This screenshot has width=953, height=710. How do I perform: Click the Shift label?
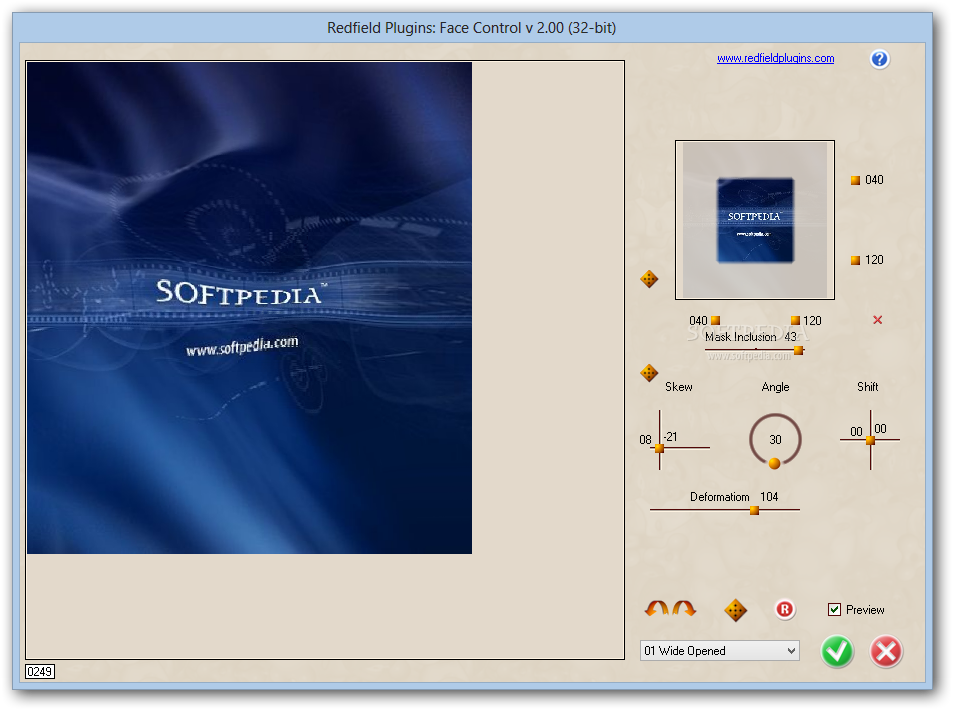[x=868, y=387]
